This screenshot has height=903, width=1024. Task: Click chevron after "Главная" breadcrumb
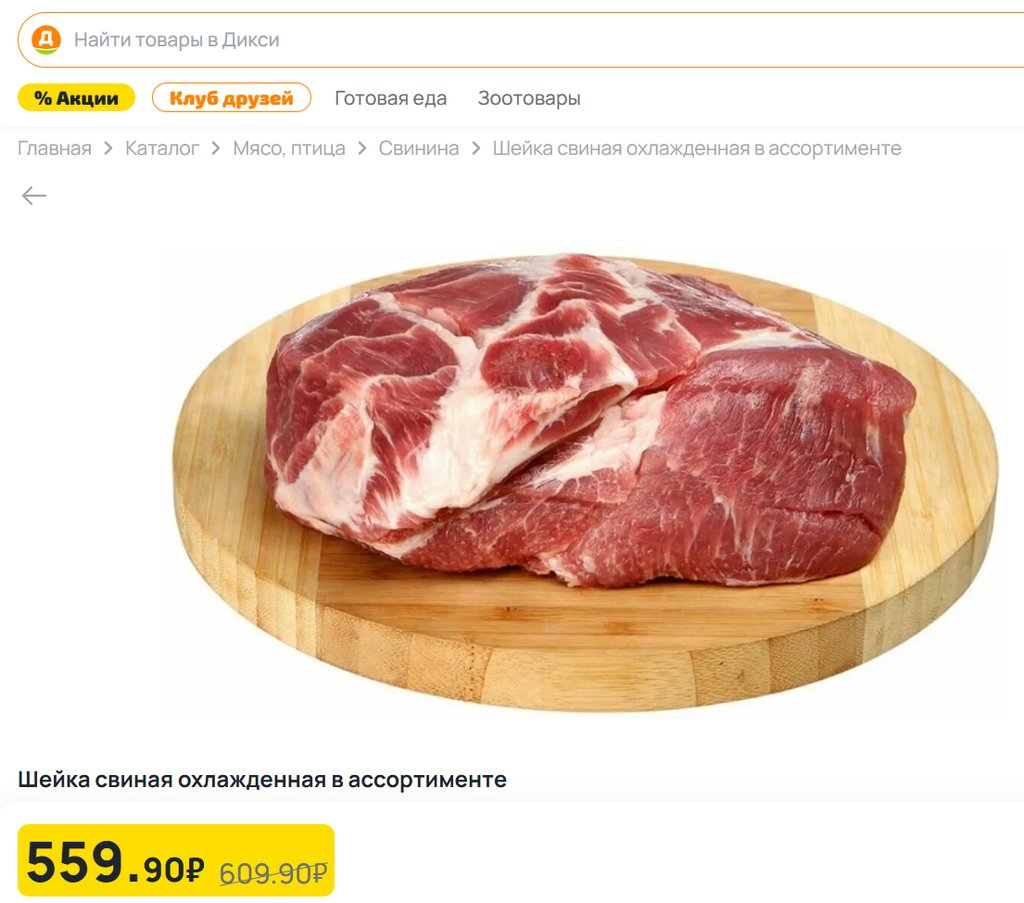click(x=108, y=149)
